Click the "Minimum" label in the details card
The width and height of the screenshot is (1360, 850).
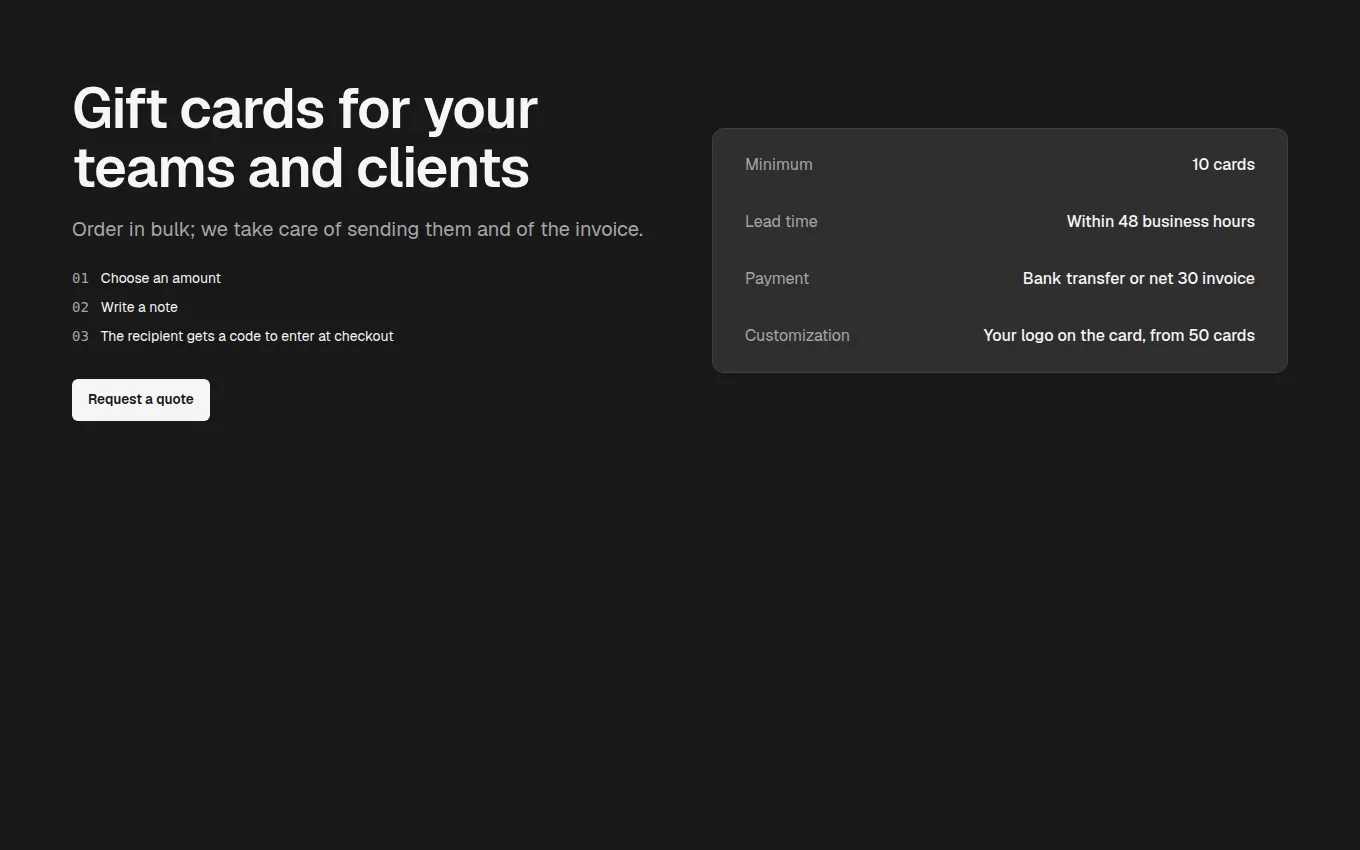pyautogui.click(x=779, y=165)
